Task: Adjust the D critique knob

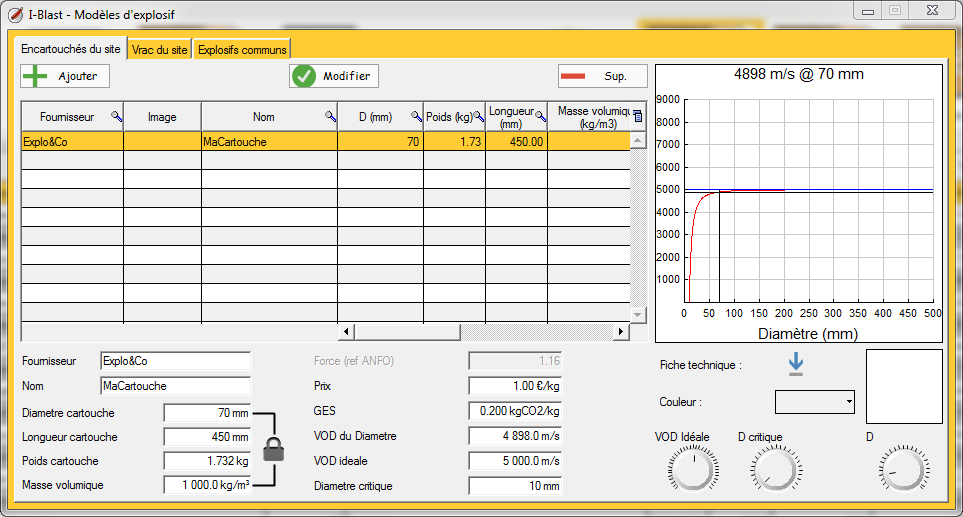Action: tap(776, 470)
